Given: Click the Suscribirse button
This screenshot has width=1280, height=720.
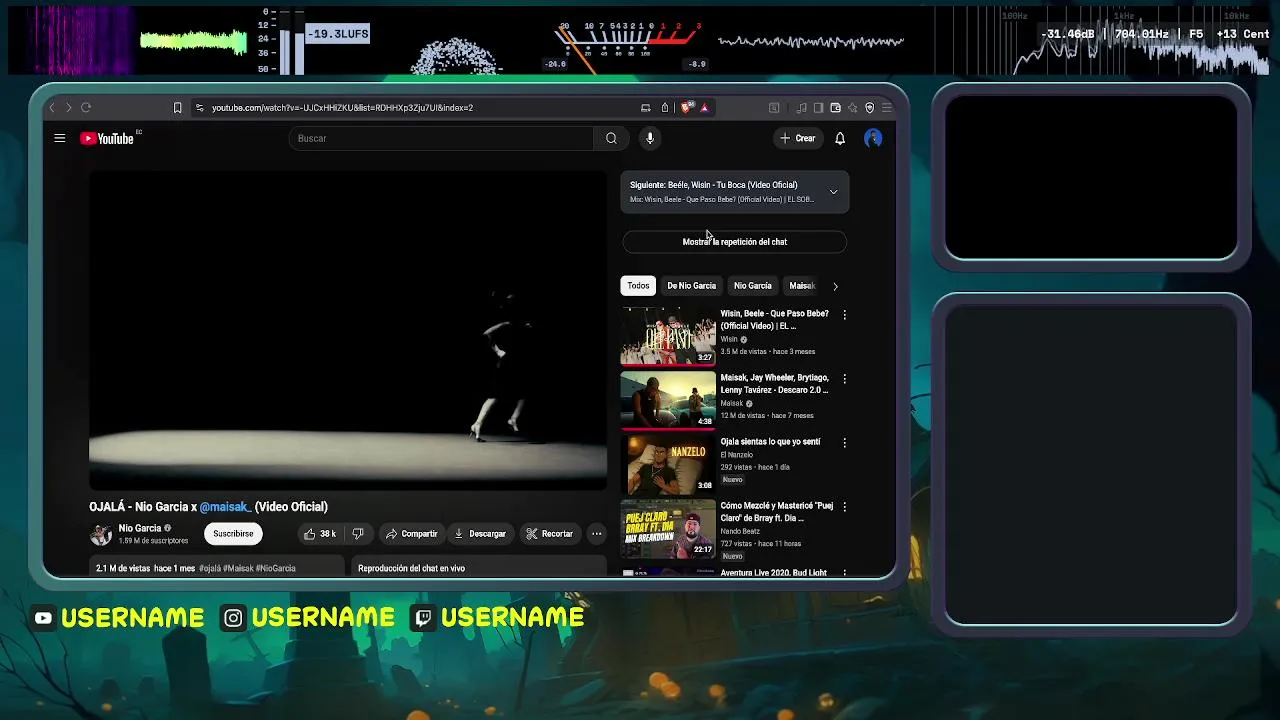Looking at the screenshot, I should (233, 534).
